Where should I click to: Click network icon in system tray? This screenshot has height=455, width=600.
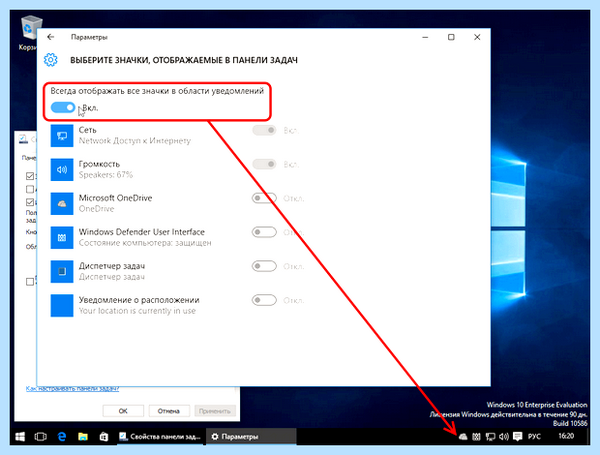(490, 437)
